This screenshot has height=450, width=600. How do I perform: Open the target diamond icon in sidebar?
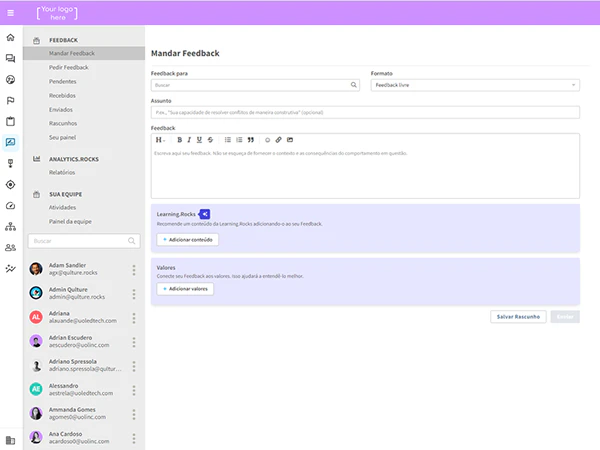10,184
